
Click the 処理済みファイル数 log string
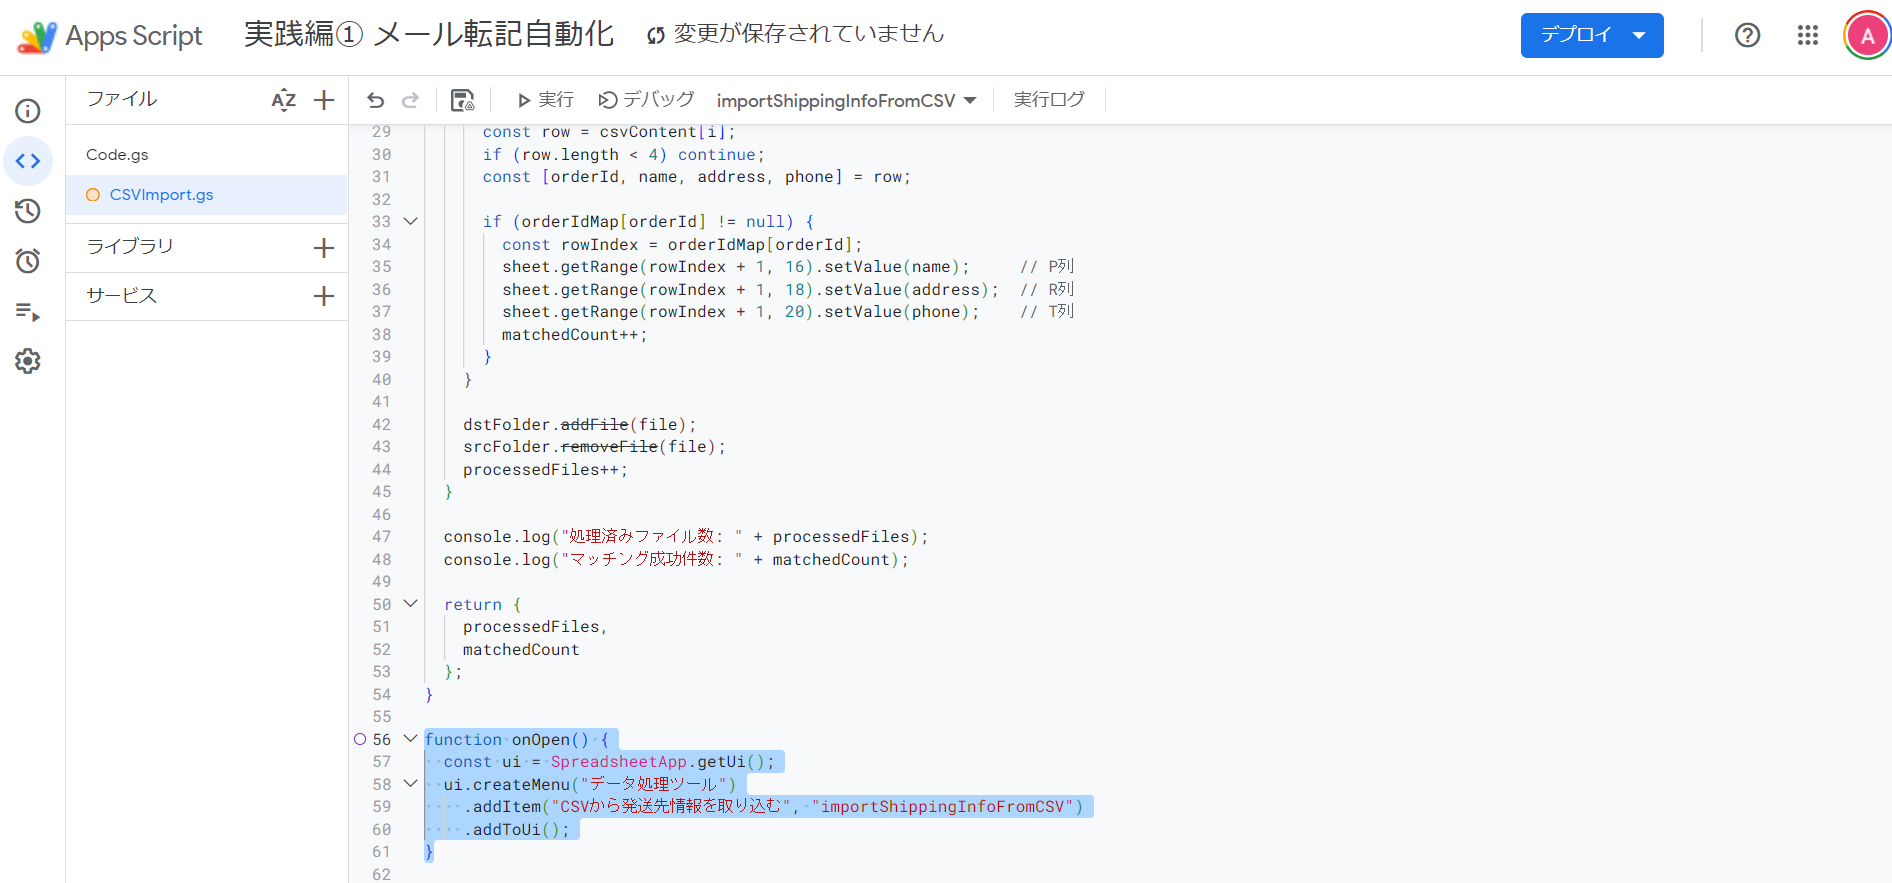coord(651,537)
